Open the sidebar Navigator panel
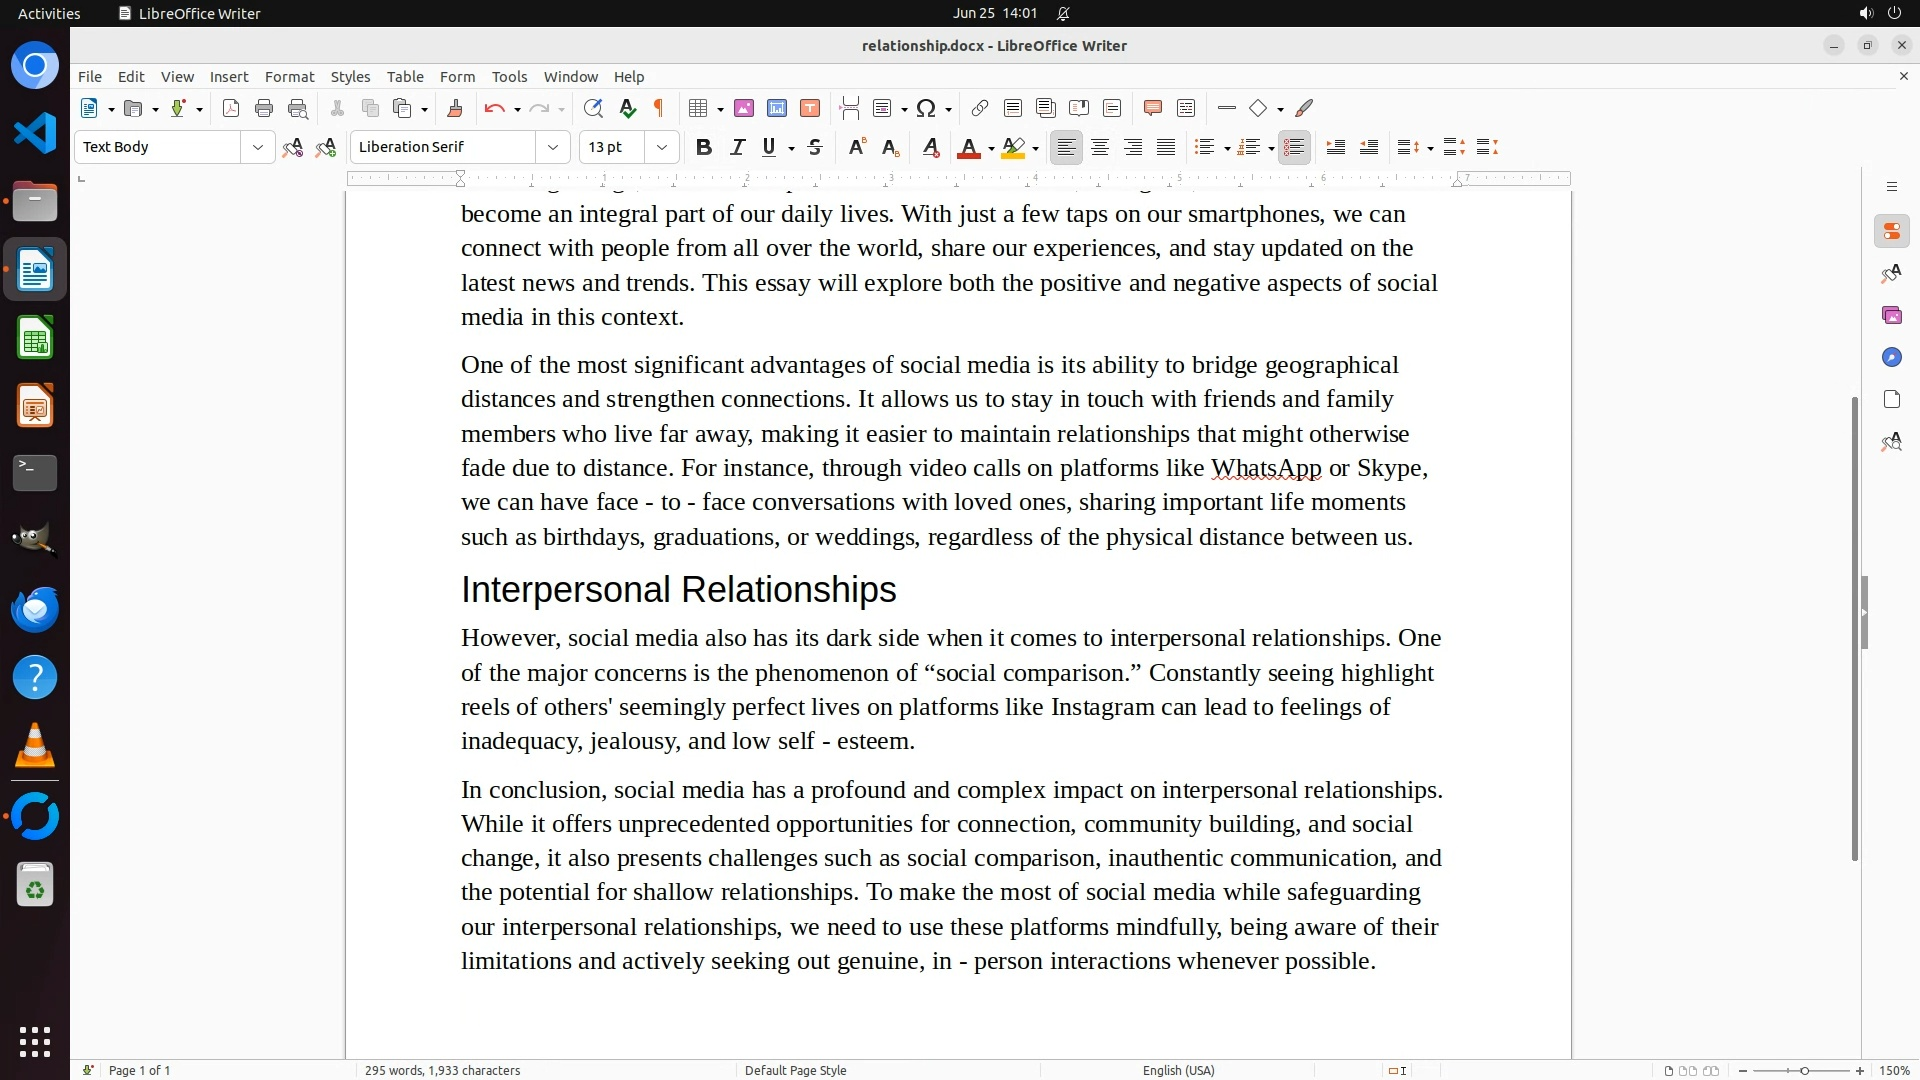The height and width of the screenshot is (1080, 1920). (x=1891, y=358)
